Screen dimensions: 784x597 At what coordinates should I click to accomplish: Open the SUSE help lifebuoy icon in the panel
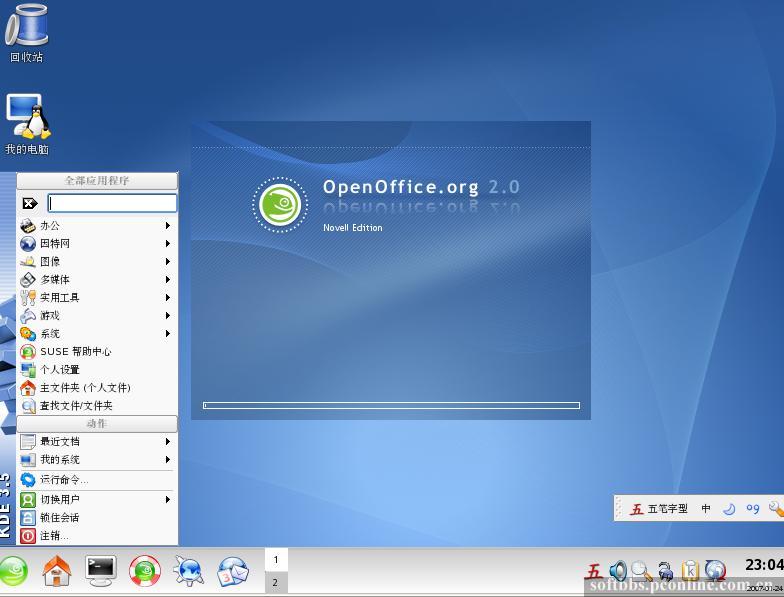tap(144, 570)
